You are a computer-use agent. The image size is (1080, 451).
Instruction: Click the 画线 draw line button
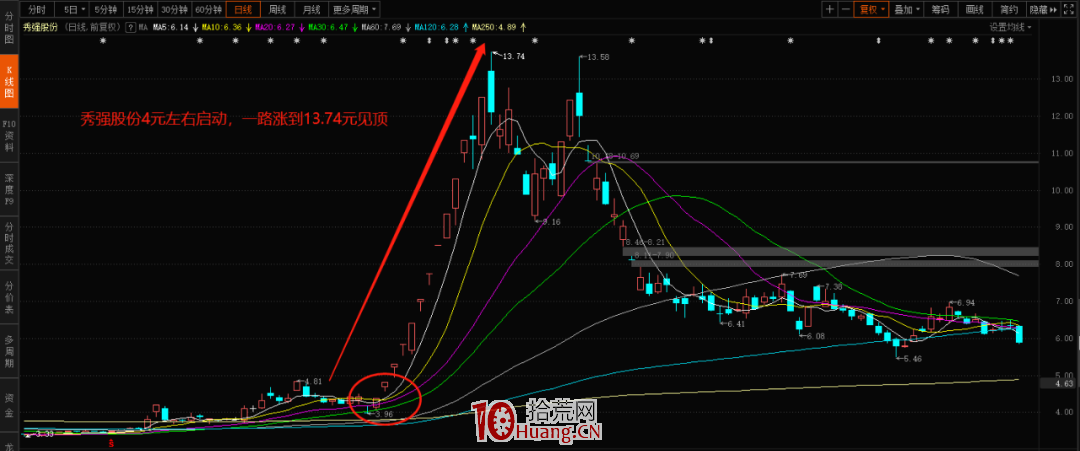click(975, 10)
